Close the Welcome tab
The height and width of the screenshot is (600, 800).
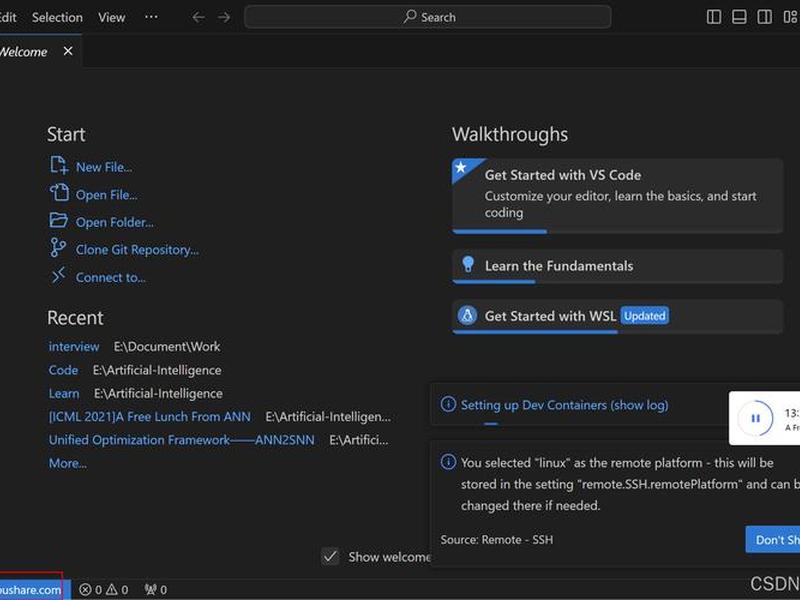(68, 51)
